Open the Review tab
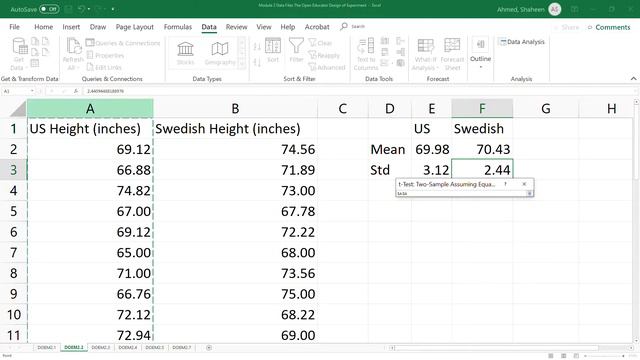Viewport: 640px width, 360px height. tap(236, 27)
